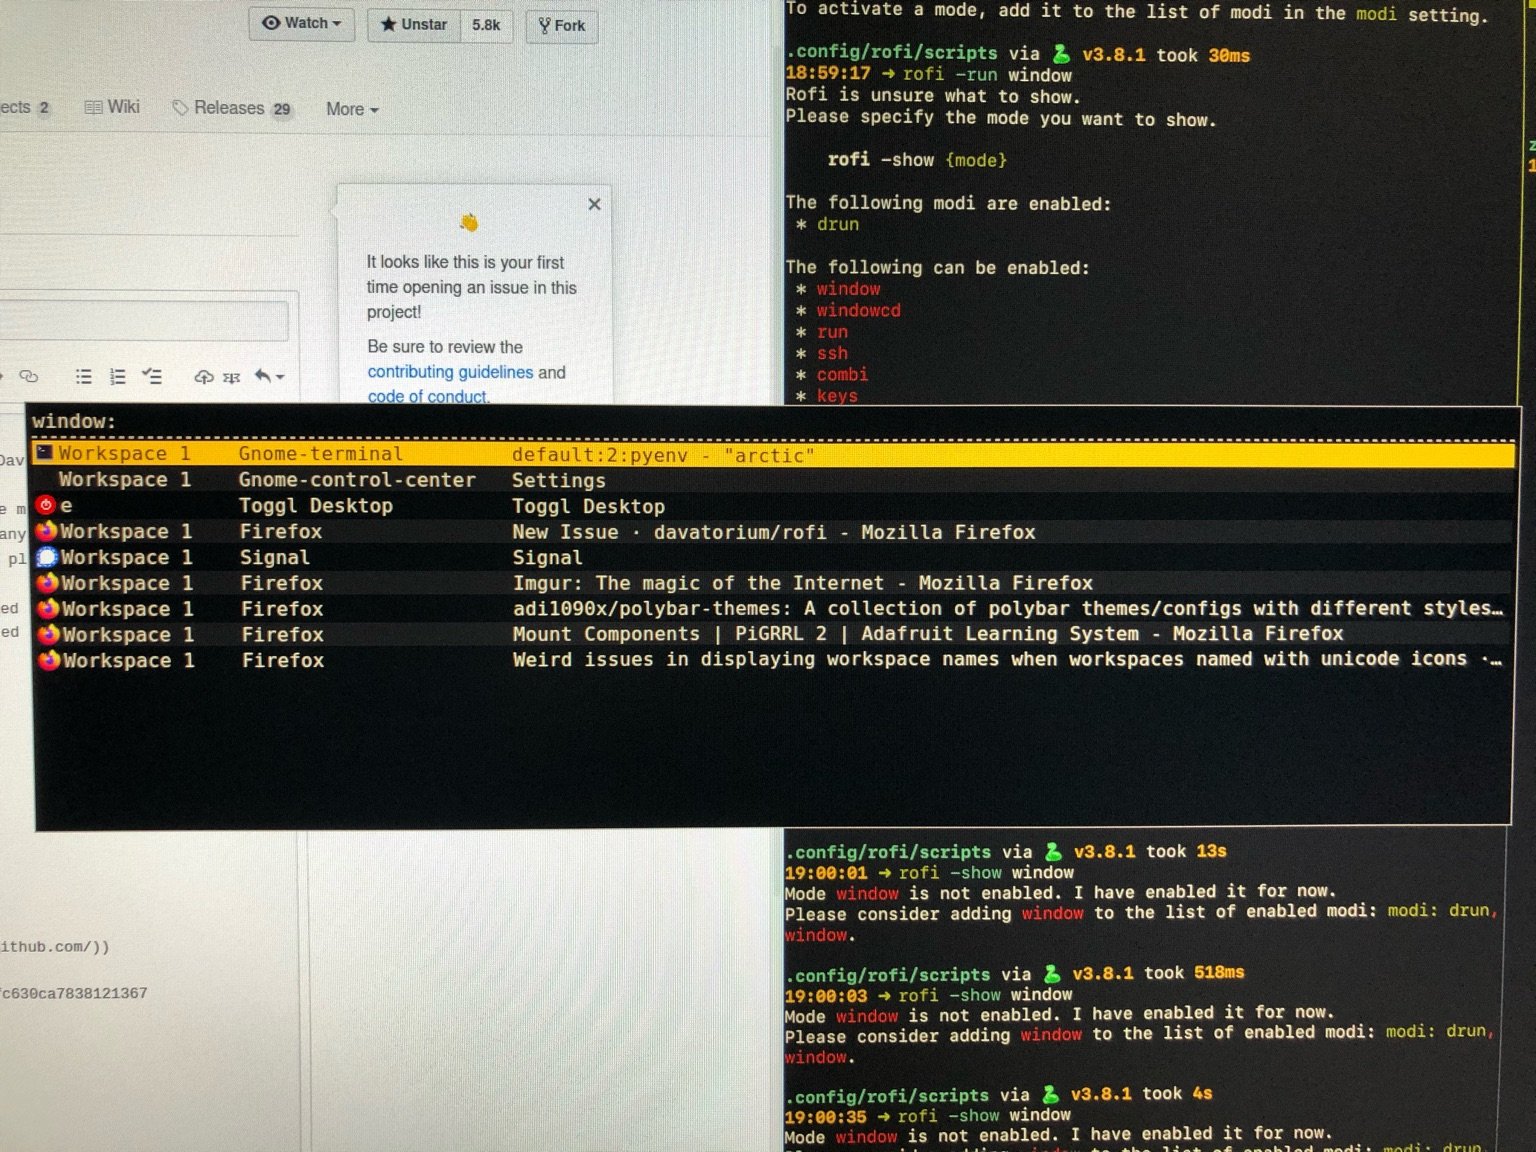Click Firefox icon in Weird issues row
This screenshot has width=1536, height=1152.
click(x=49, y=660)
